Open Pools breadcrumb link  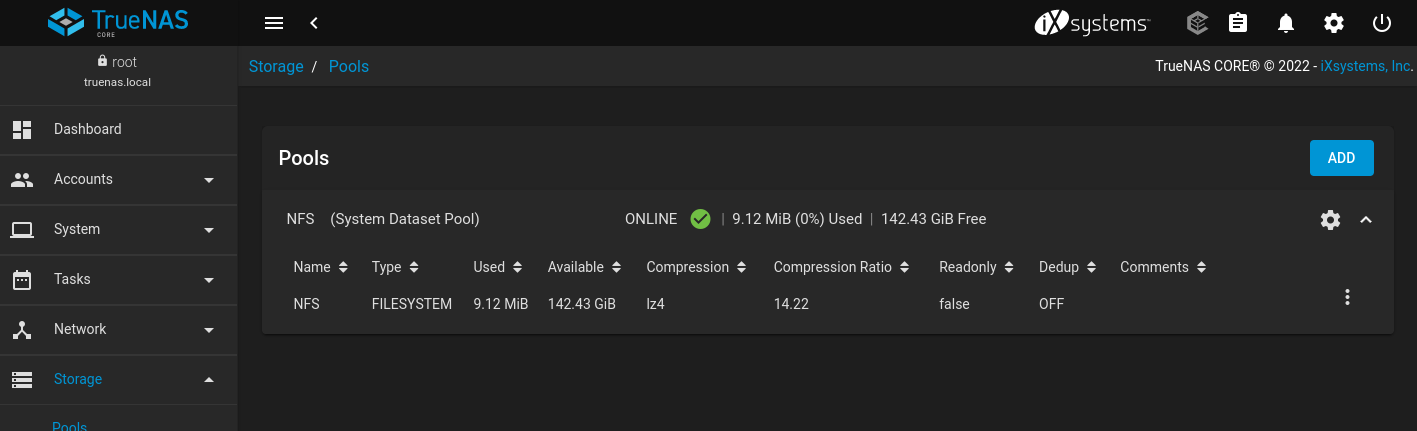click(349, 66)
